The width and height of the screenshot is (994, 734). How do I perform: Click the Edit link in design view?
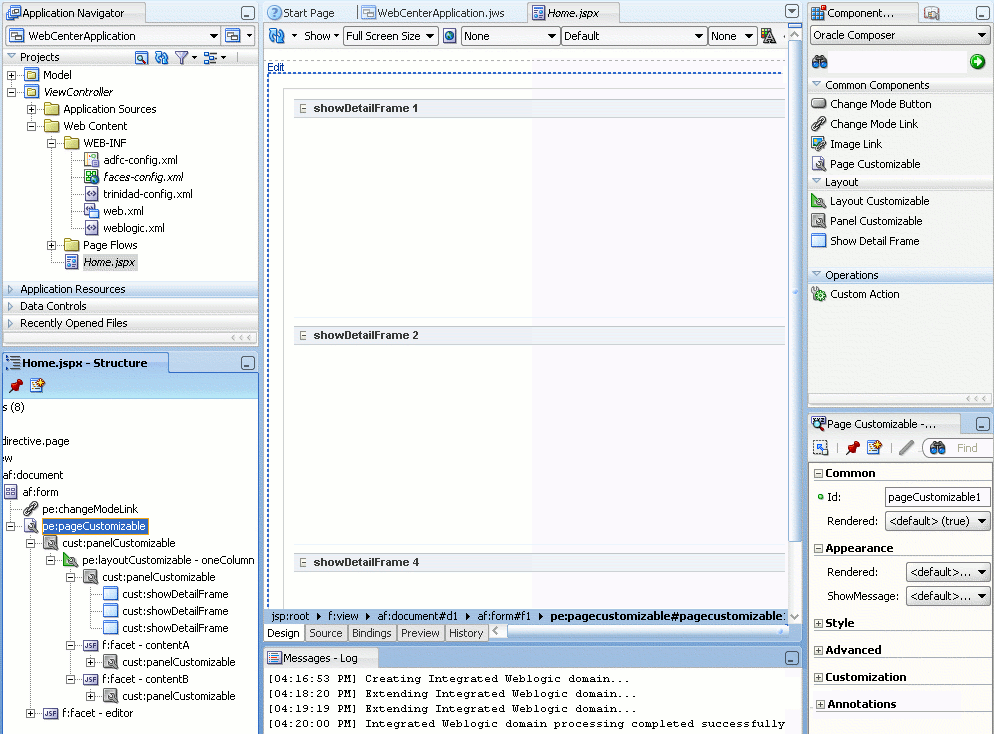coord(275,67)
